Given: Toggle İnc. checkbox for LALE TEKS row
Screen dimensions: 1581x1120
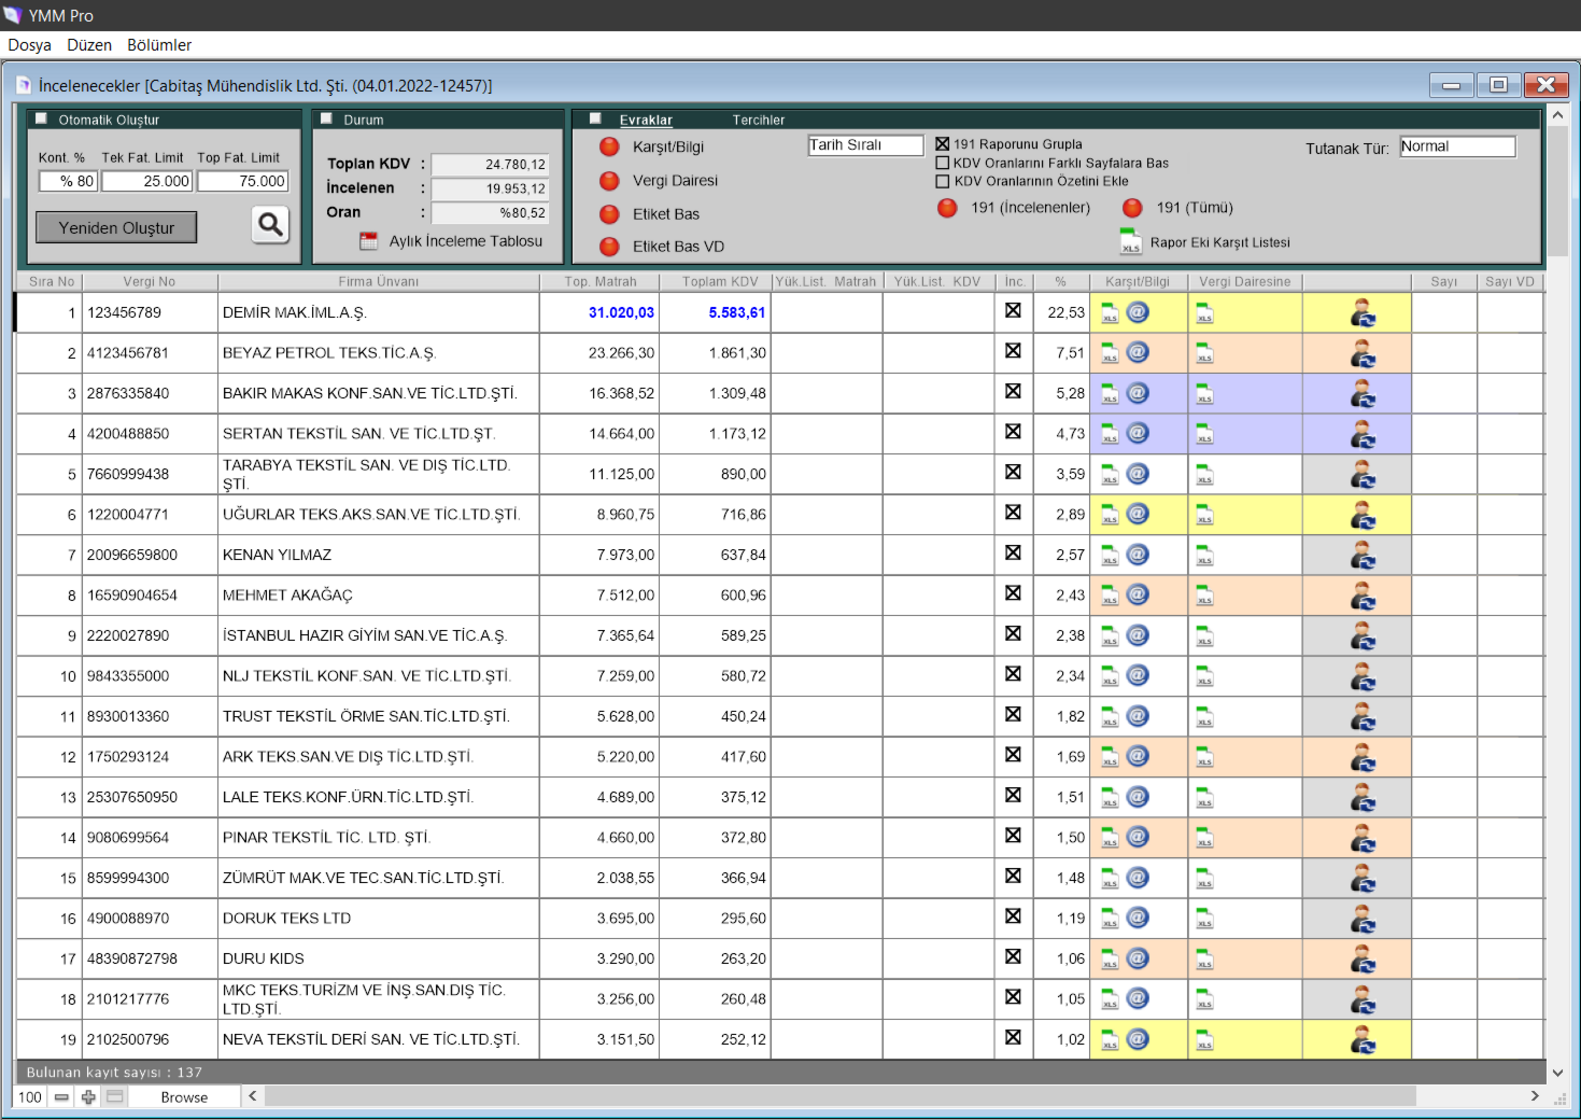Looking at the screenshot, I should pyautogui.click(x=1013, y=795).
